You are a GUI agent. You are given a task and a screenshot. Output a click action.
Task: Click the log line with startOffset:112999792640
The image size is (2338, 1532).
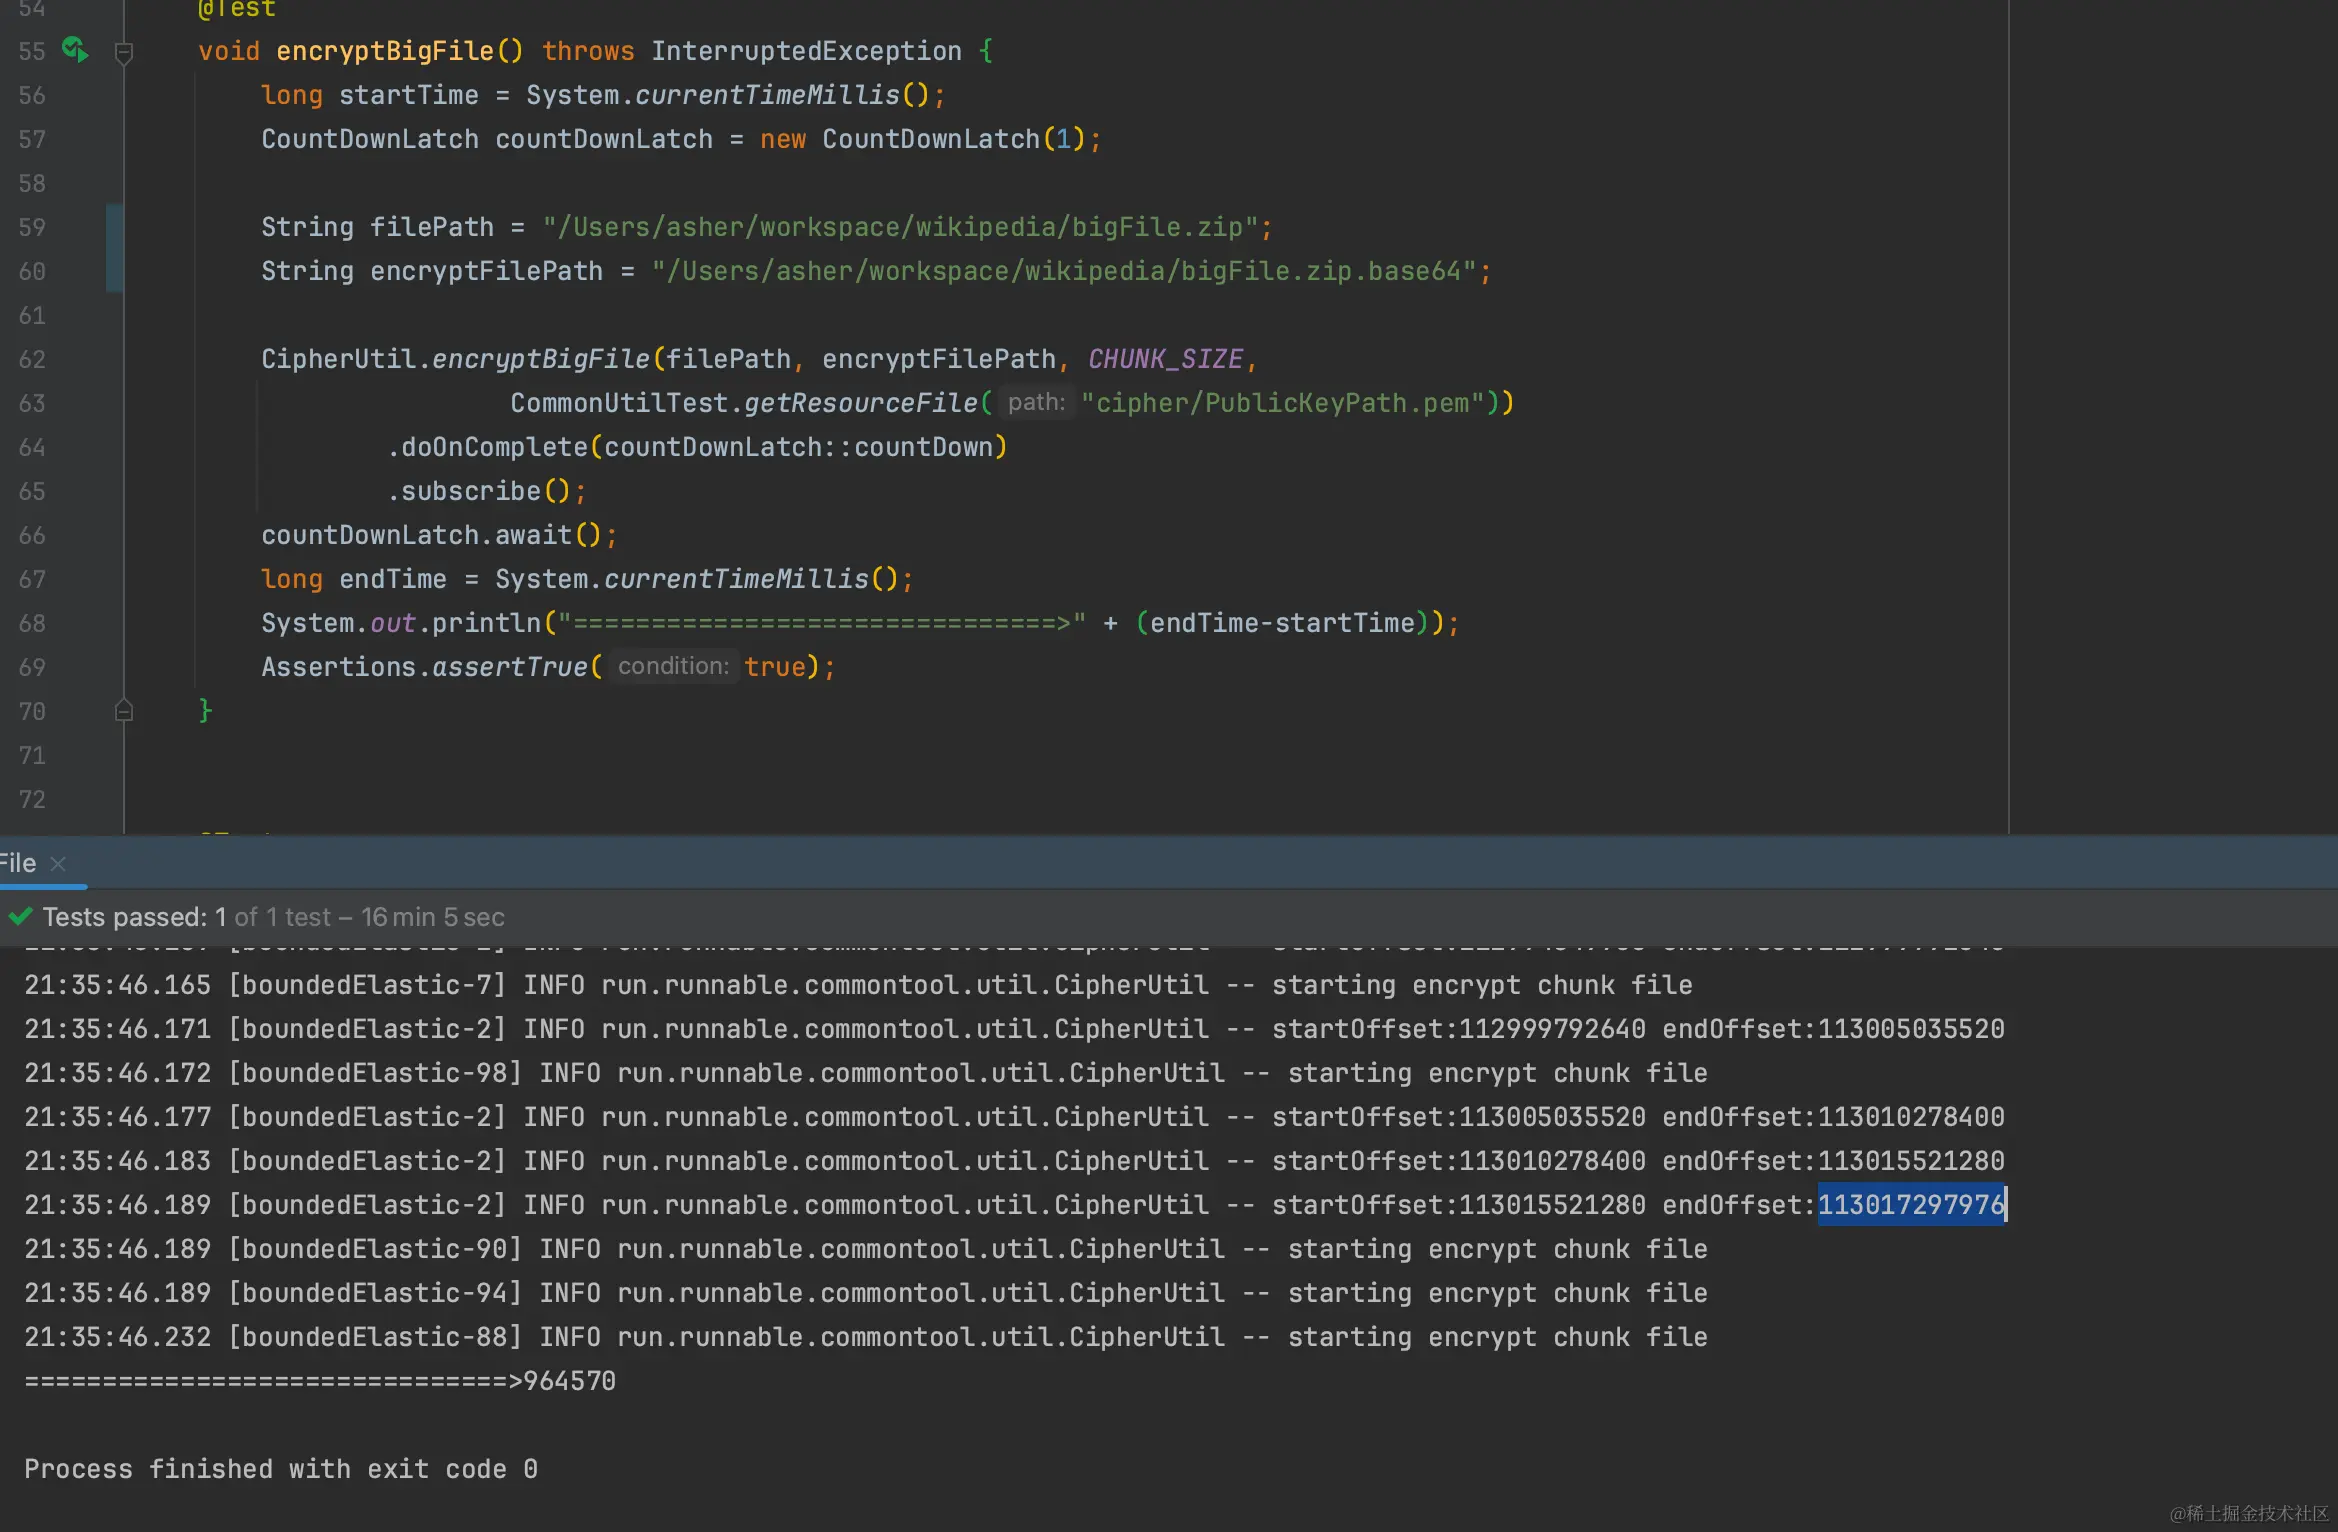click(x=1014, y=1029)
